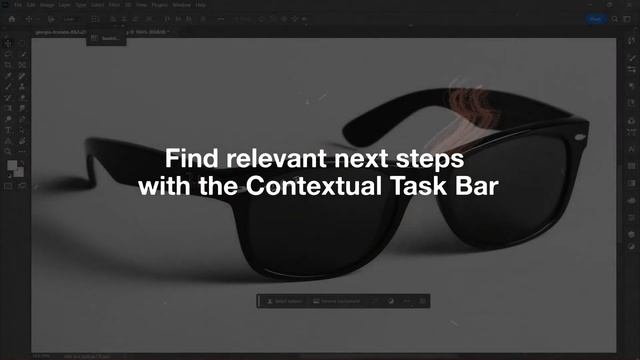Select the Hand tool
The height and width of the screenshot is (360, 640).
click(22, 141)
